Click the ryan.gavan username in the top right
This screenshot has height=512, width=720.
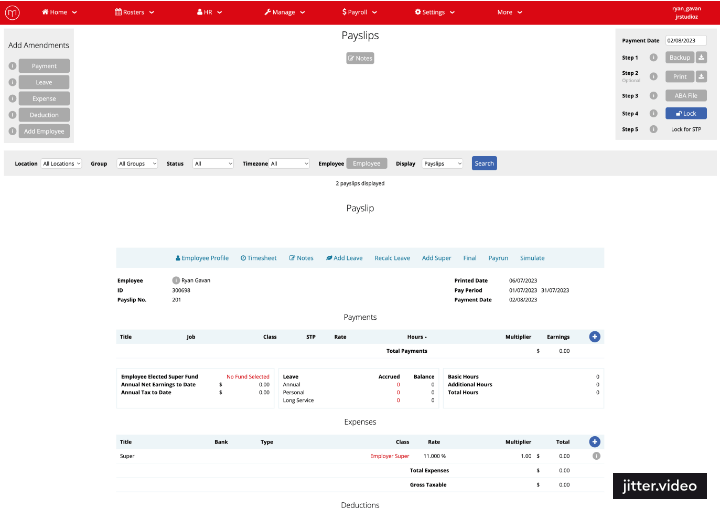[686, 8]
